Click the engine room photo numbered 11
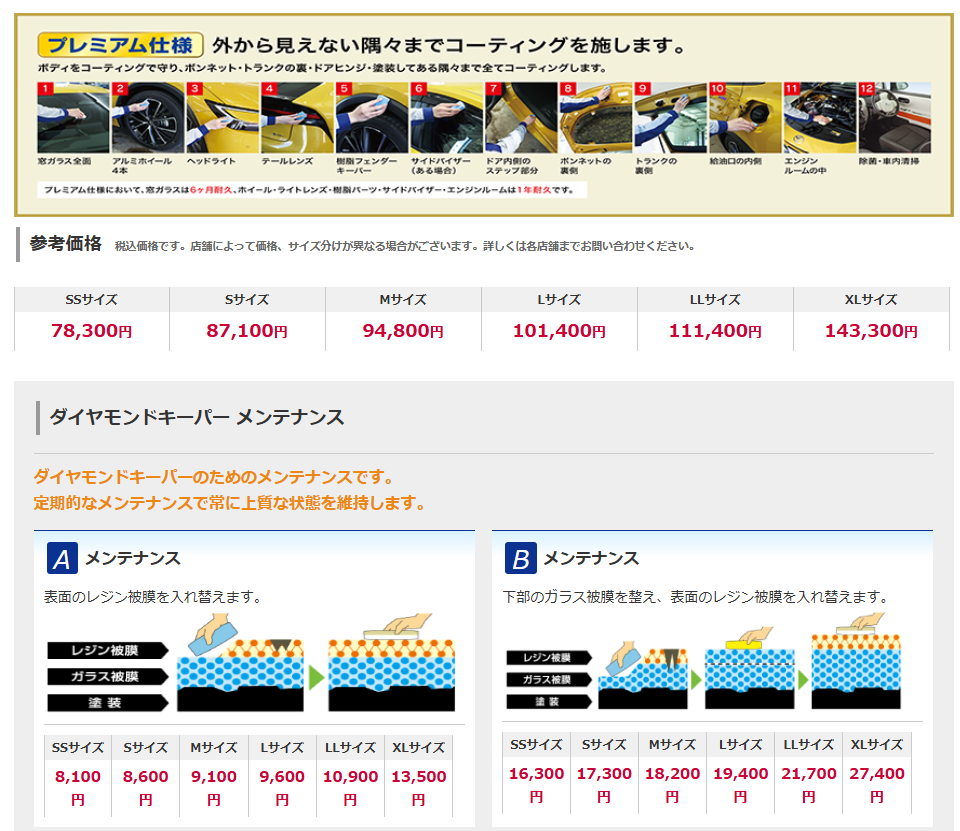Viewport: 960px width, 831px height. coord(819,117)
